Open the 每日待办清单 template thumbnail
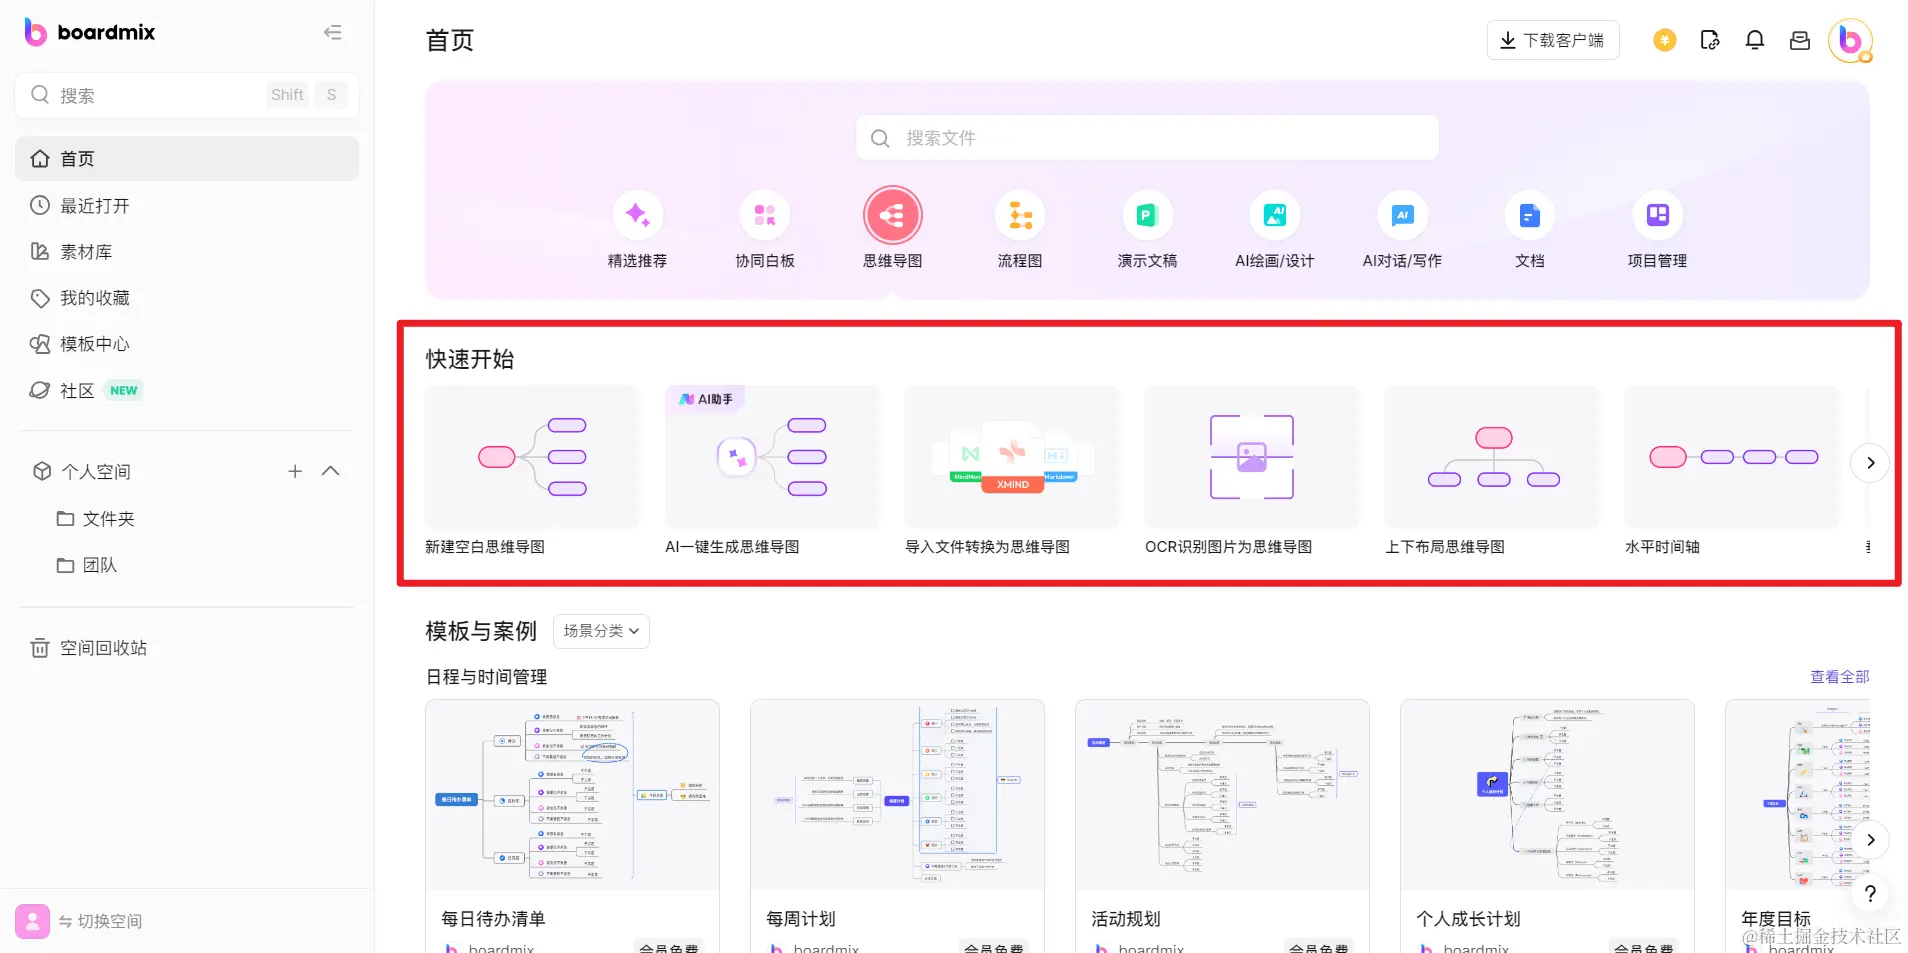This screenshot has width=1908, height=953. coord(572,795)
